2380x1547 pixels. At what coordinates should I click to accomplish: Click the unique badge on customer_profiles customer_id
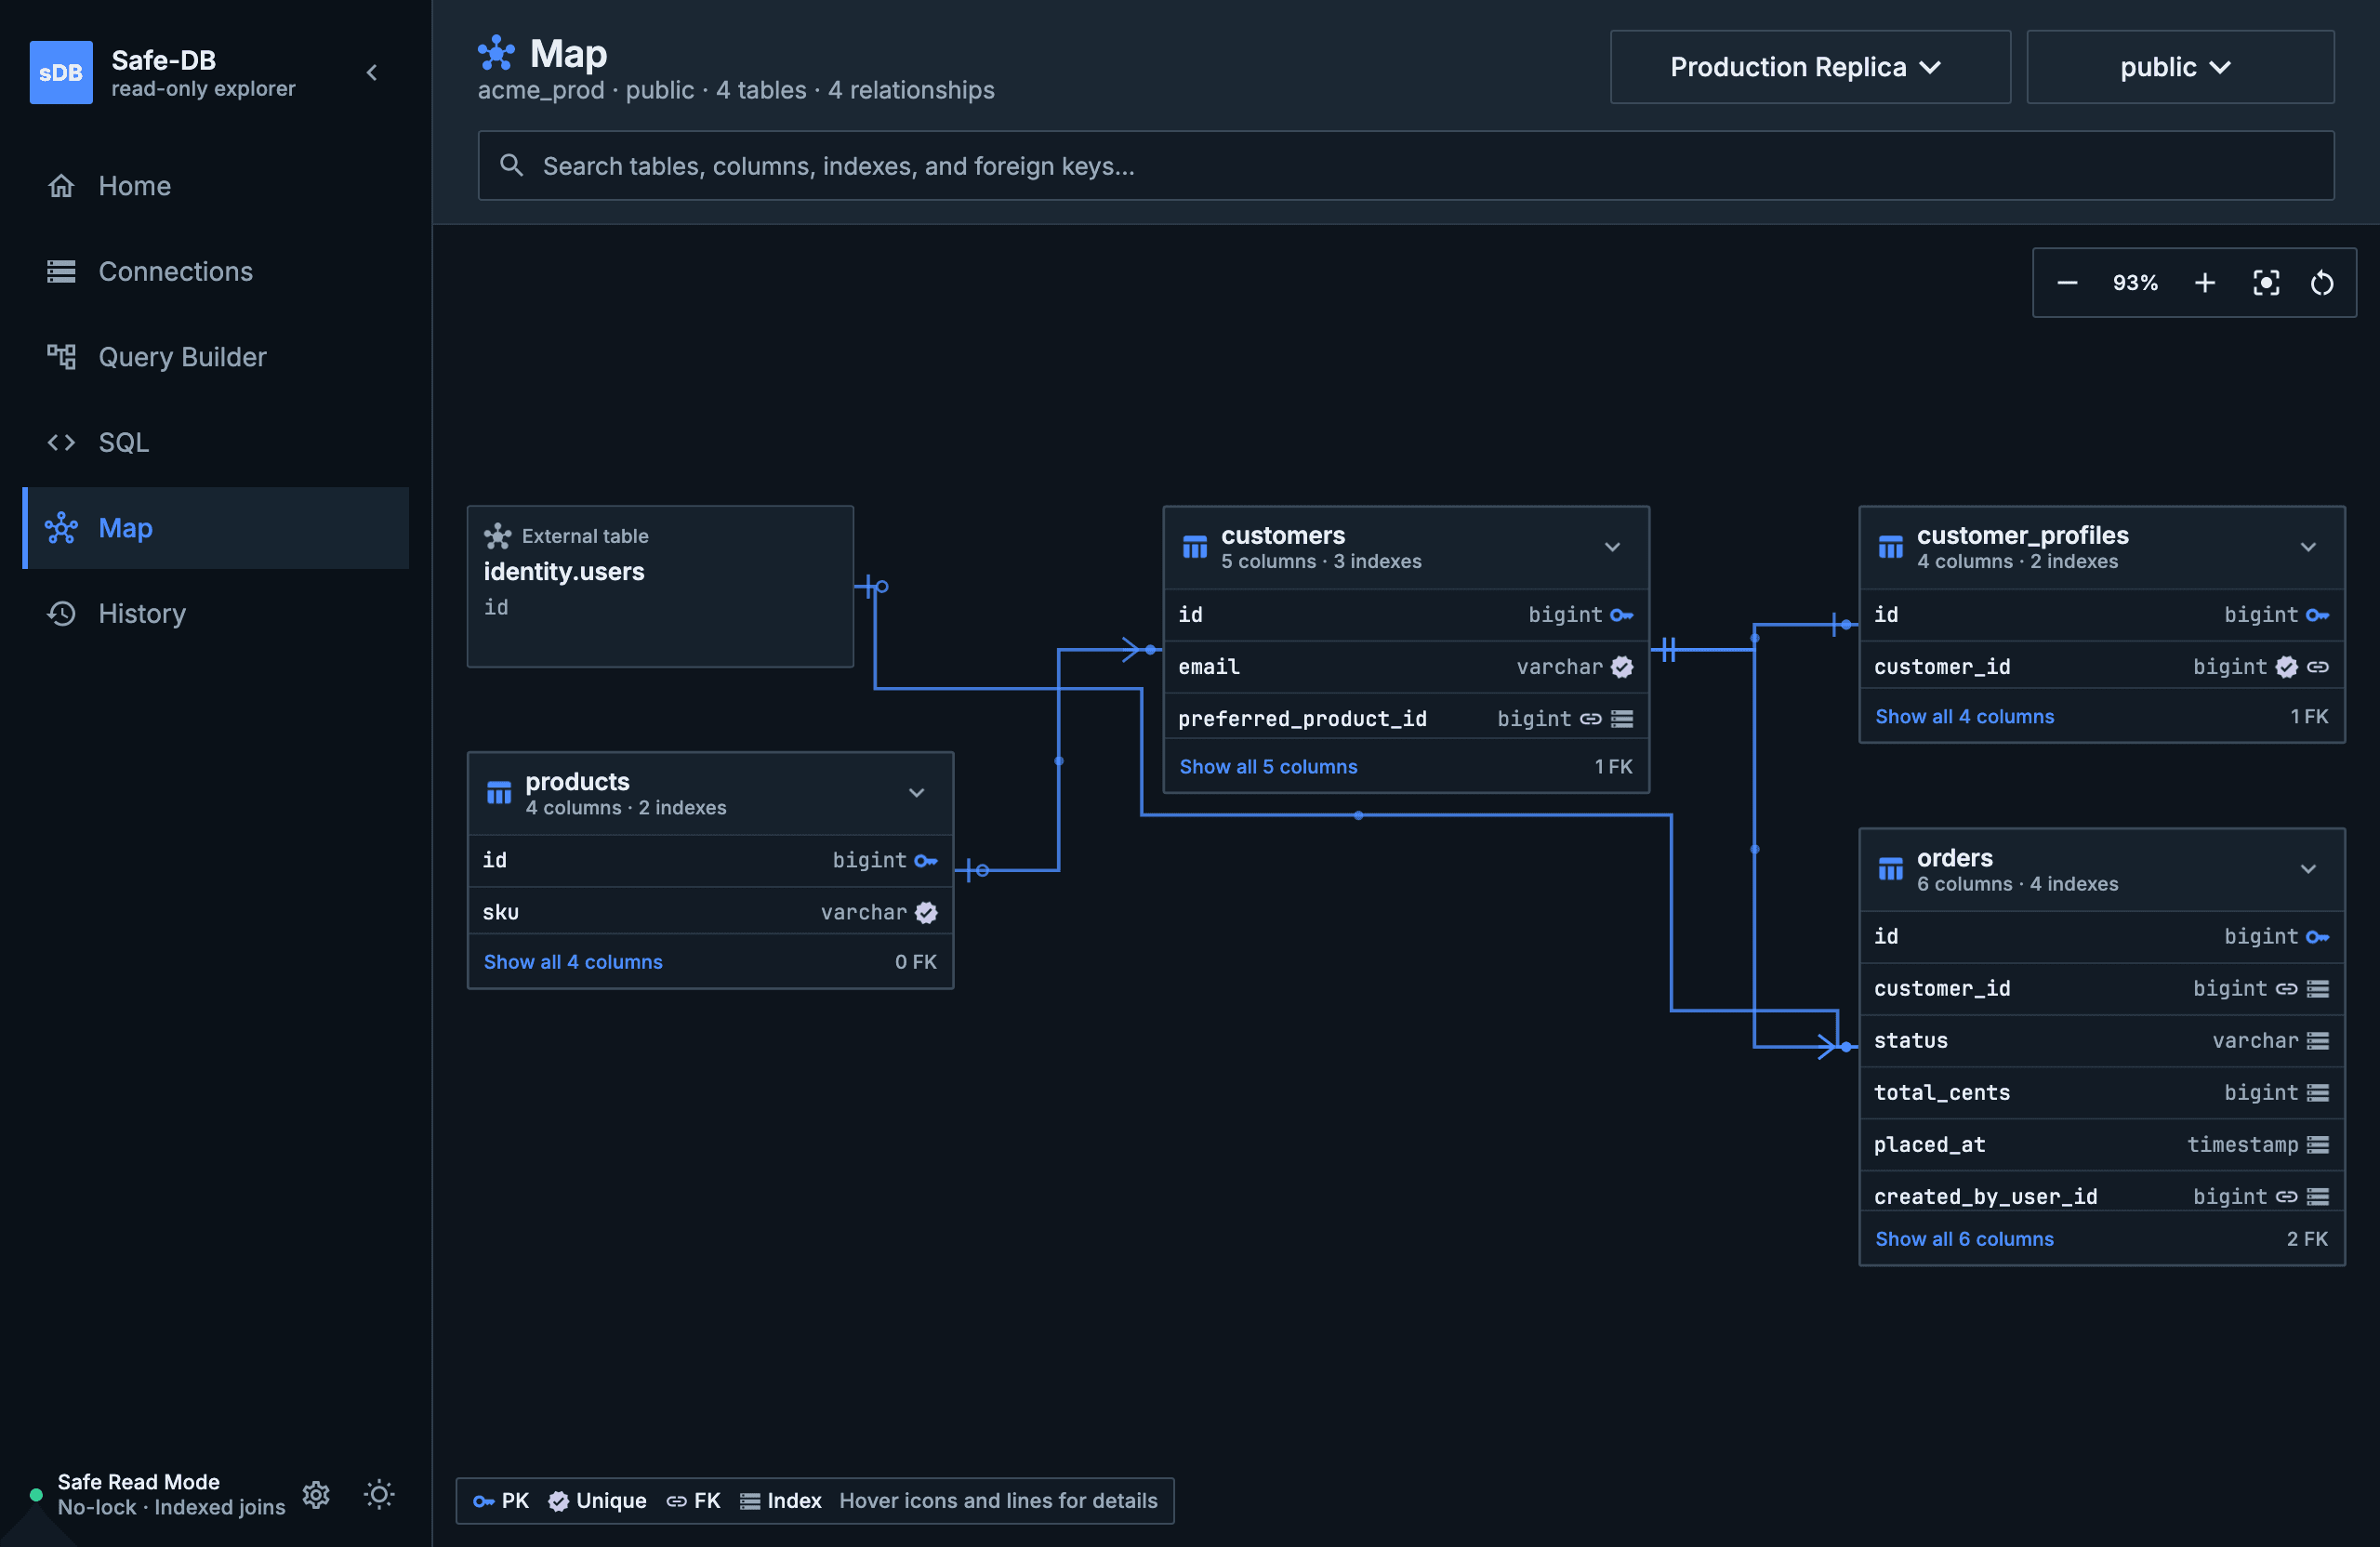pos(2286,667)
